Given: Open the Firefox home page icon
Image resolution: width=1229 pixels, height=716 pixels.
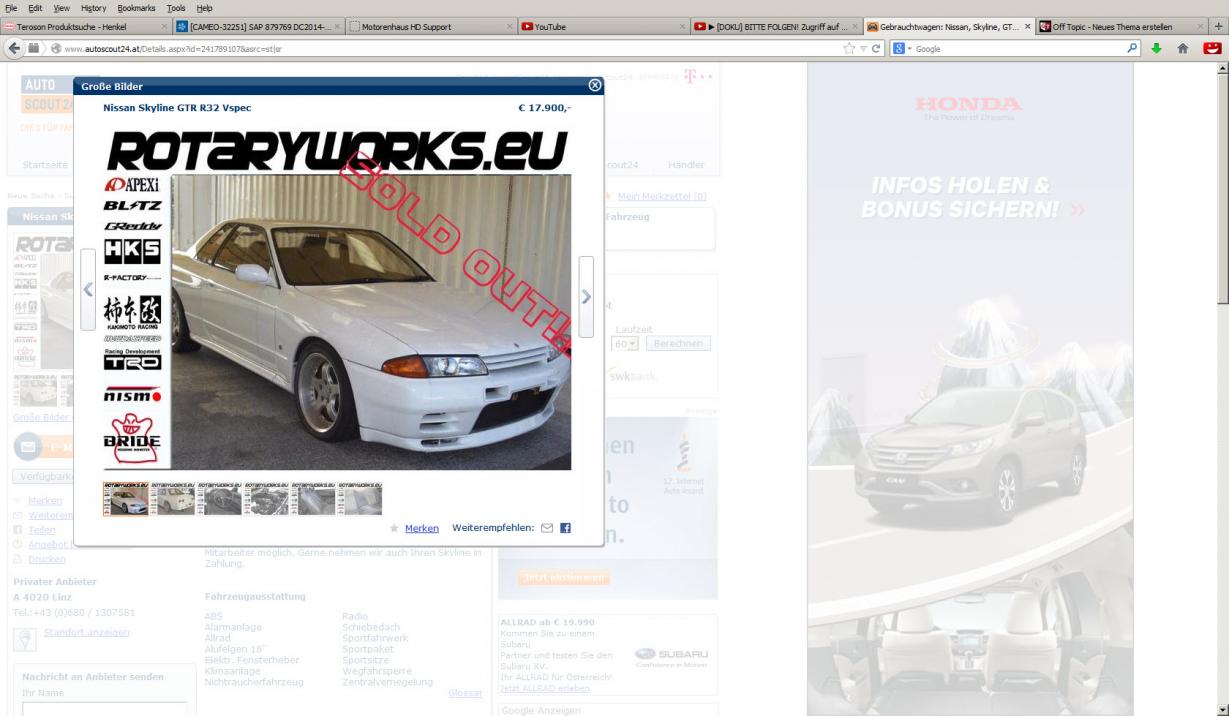Looking at the screenshot, I should 1182,48.
